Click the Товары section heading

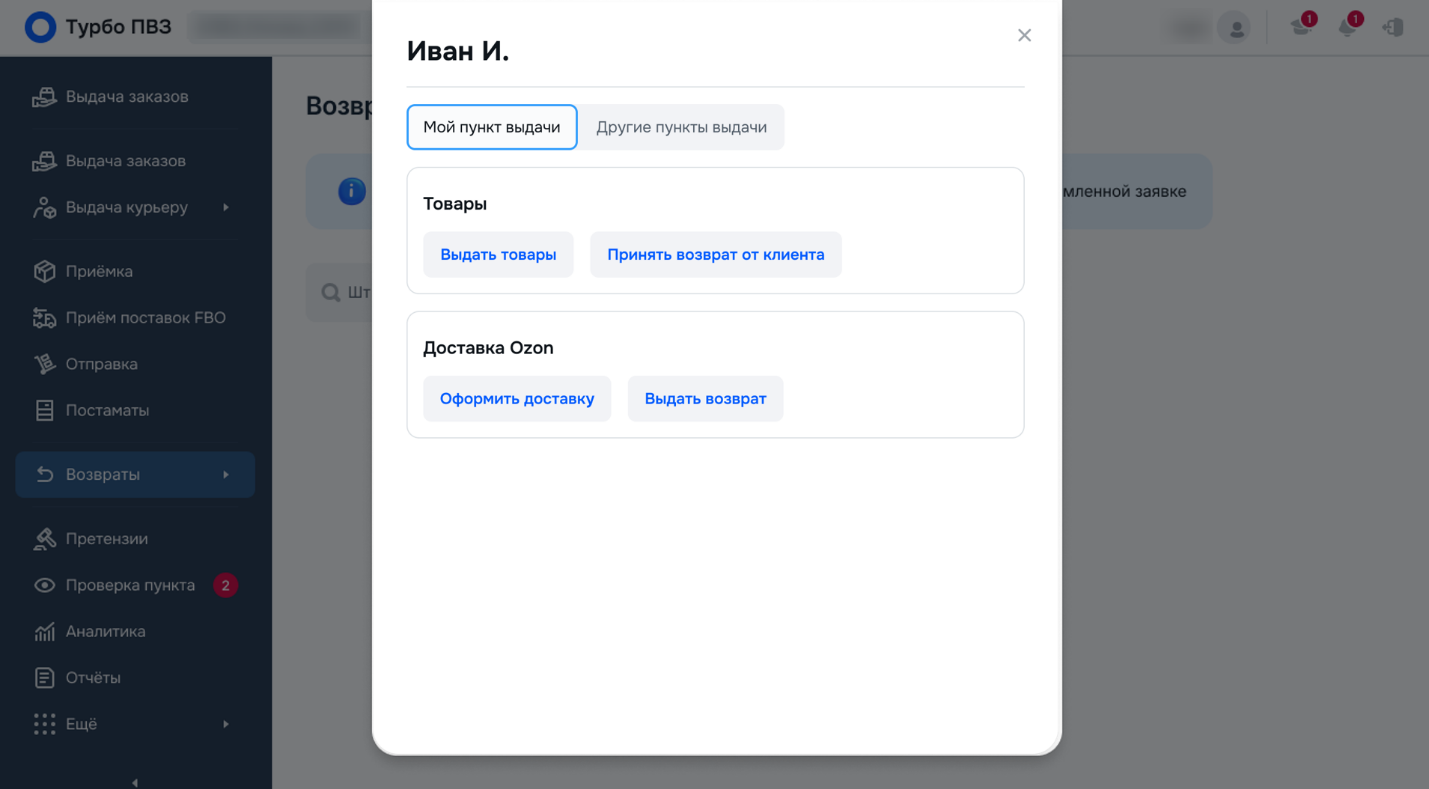(x=455, y=204)
